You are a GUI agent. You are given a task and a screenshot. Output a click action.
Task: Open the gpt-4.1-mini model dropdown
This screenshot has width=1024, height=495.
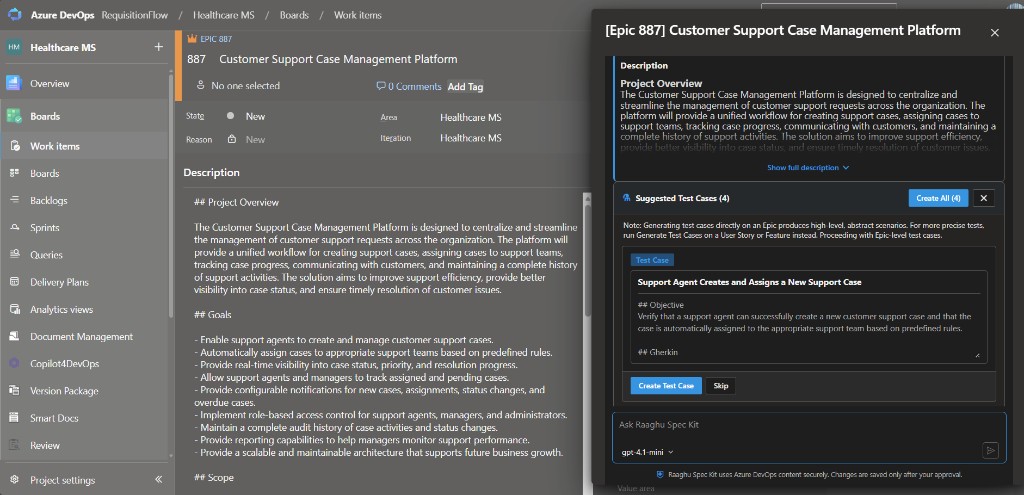(x=647, y=452)
